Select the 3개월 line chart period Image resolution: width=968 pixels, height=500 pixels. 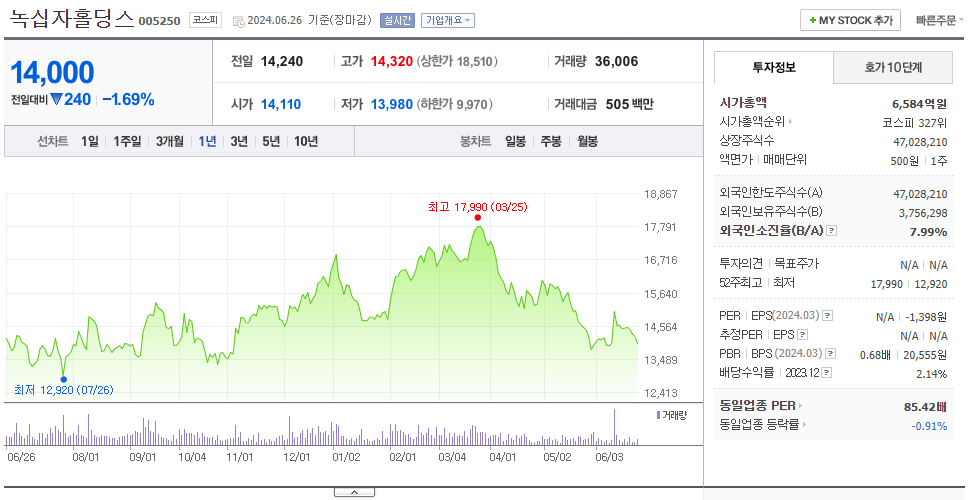(170, 141)
